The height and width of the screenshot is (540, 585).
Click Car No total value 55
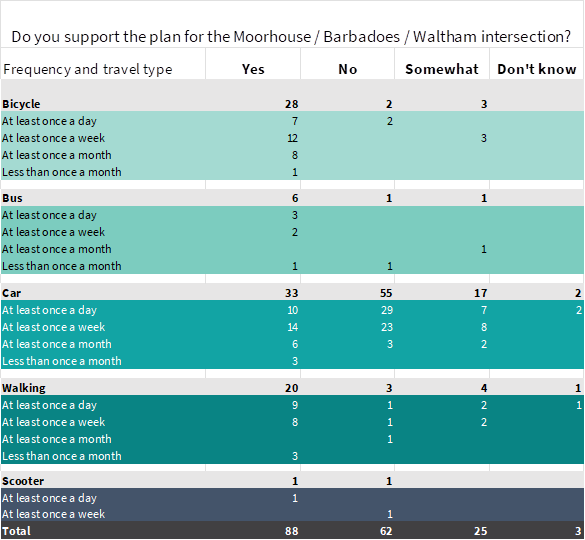(x=386, y=293)
